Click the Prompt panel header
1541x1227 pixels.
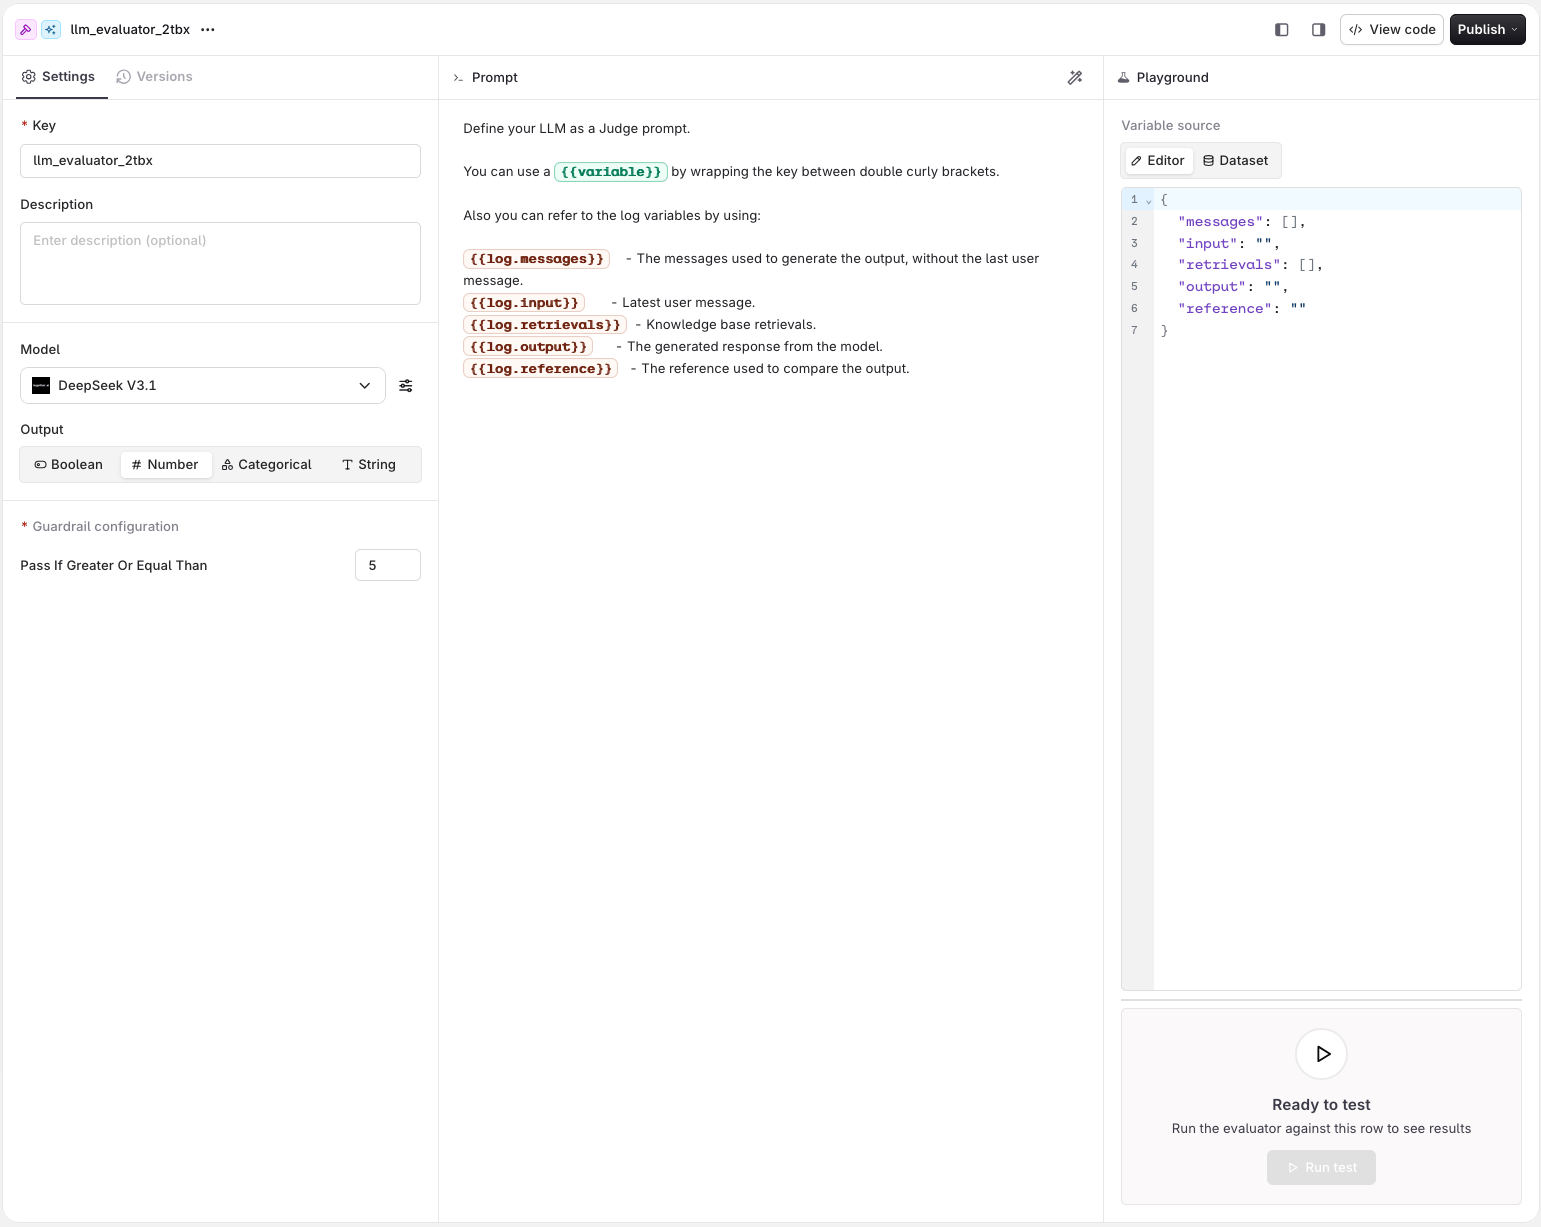486,78
